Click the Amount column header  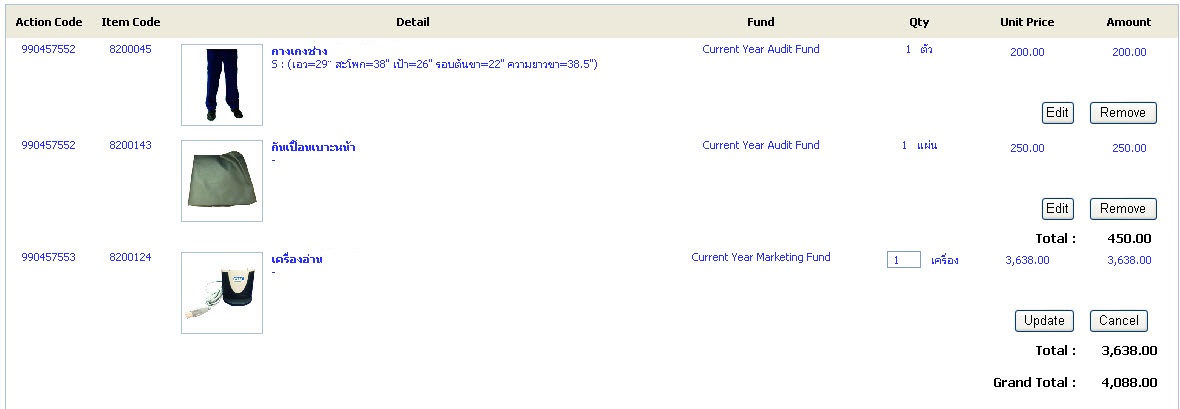(1128, 22)
